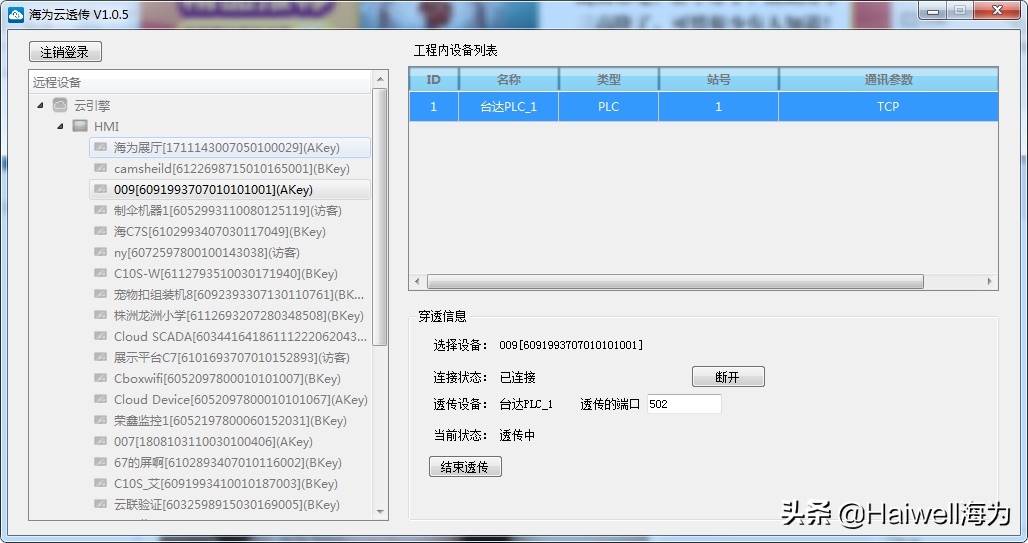This screenshot has width=1028, height=543.
Task: Select device 宠物扣组装机8 in tree
Action: [x=239, y=294]
